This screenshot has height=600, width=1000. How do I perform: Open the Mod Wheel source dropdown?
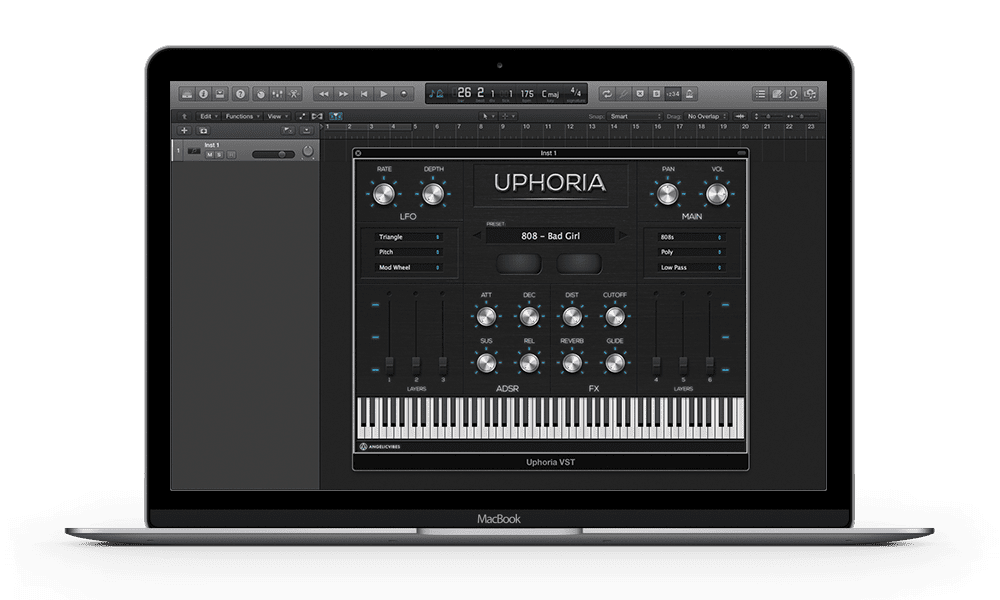(409, 268)
